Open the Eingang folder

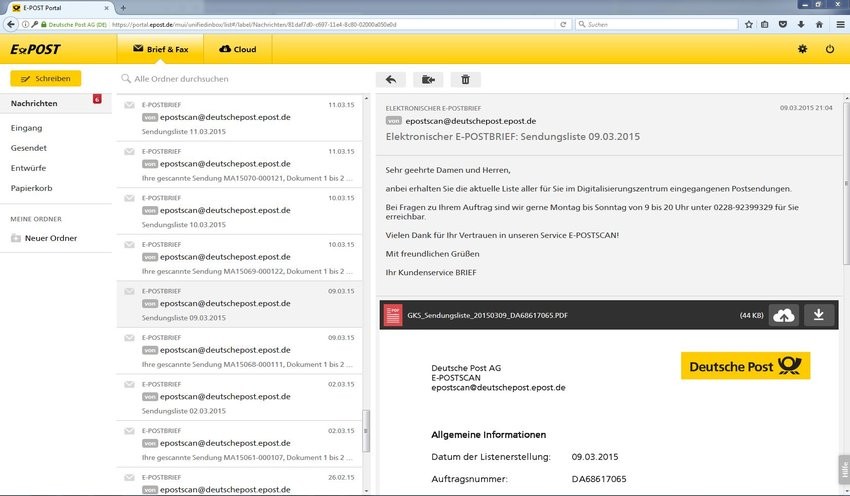click(27, 128)
